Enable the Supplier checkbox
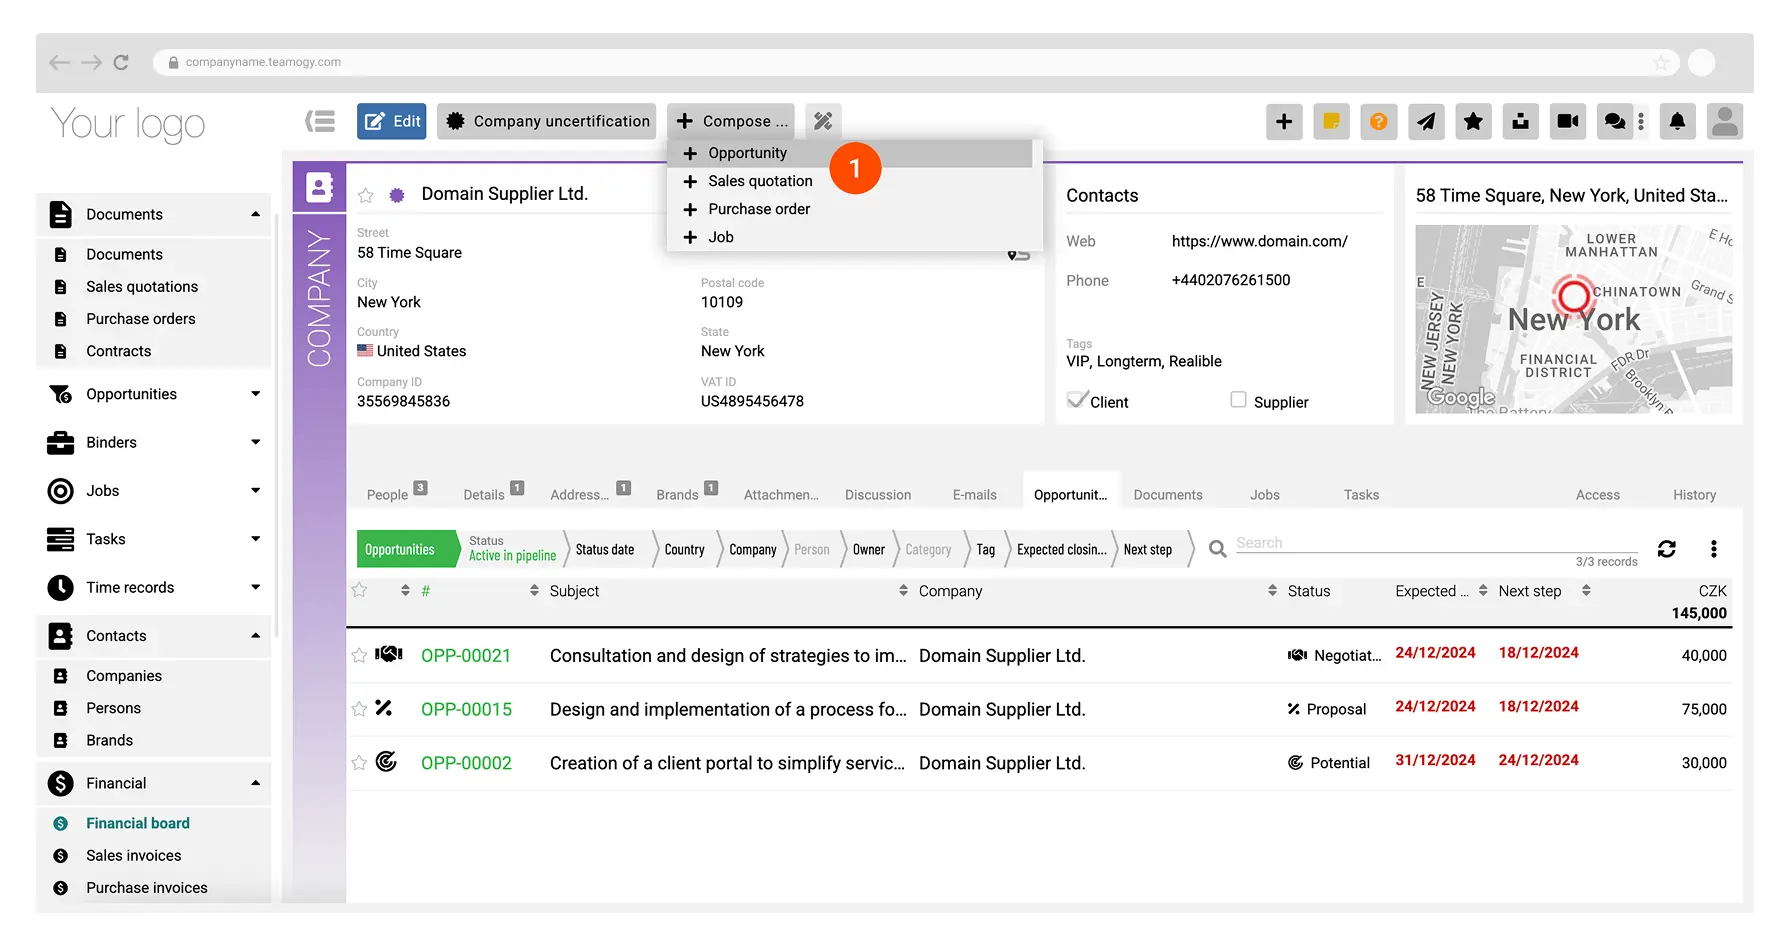1781x932 pixels. 1238,400
